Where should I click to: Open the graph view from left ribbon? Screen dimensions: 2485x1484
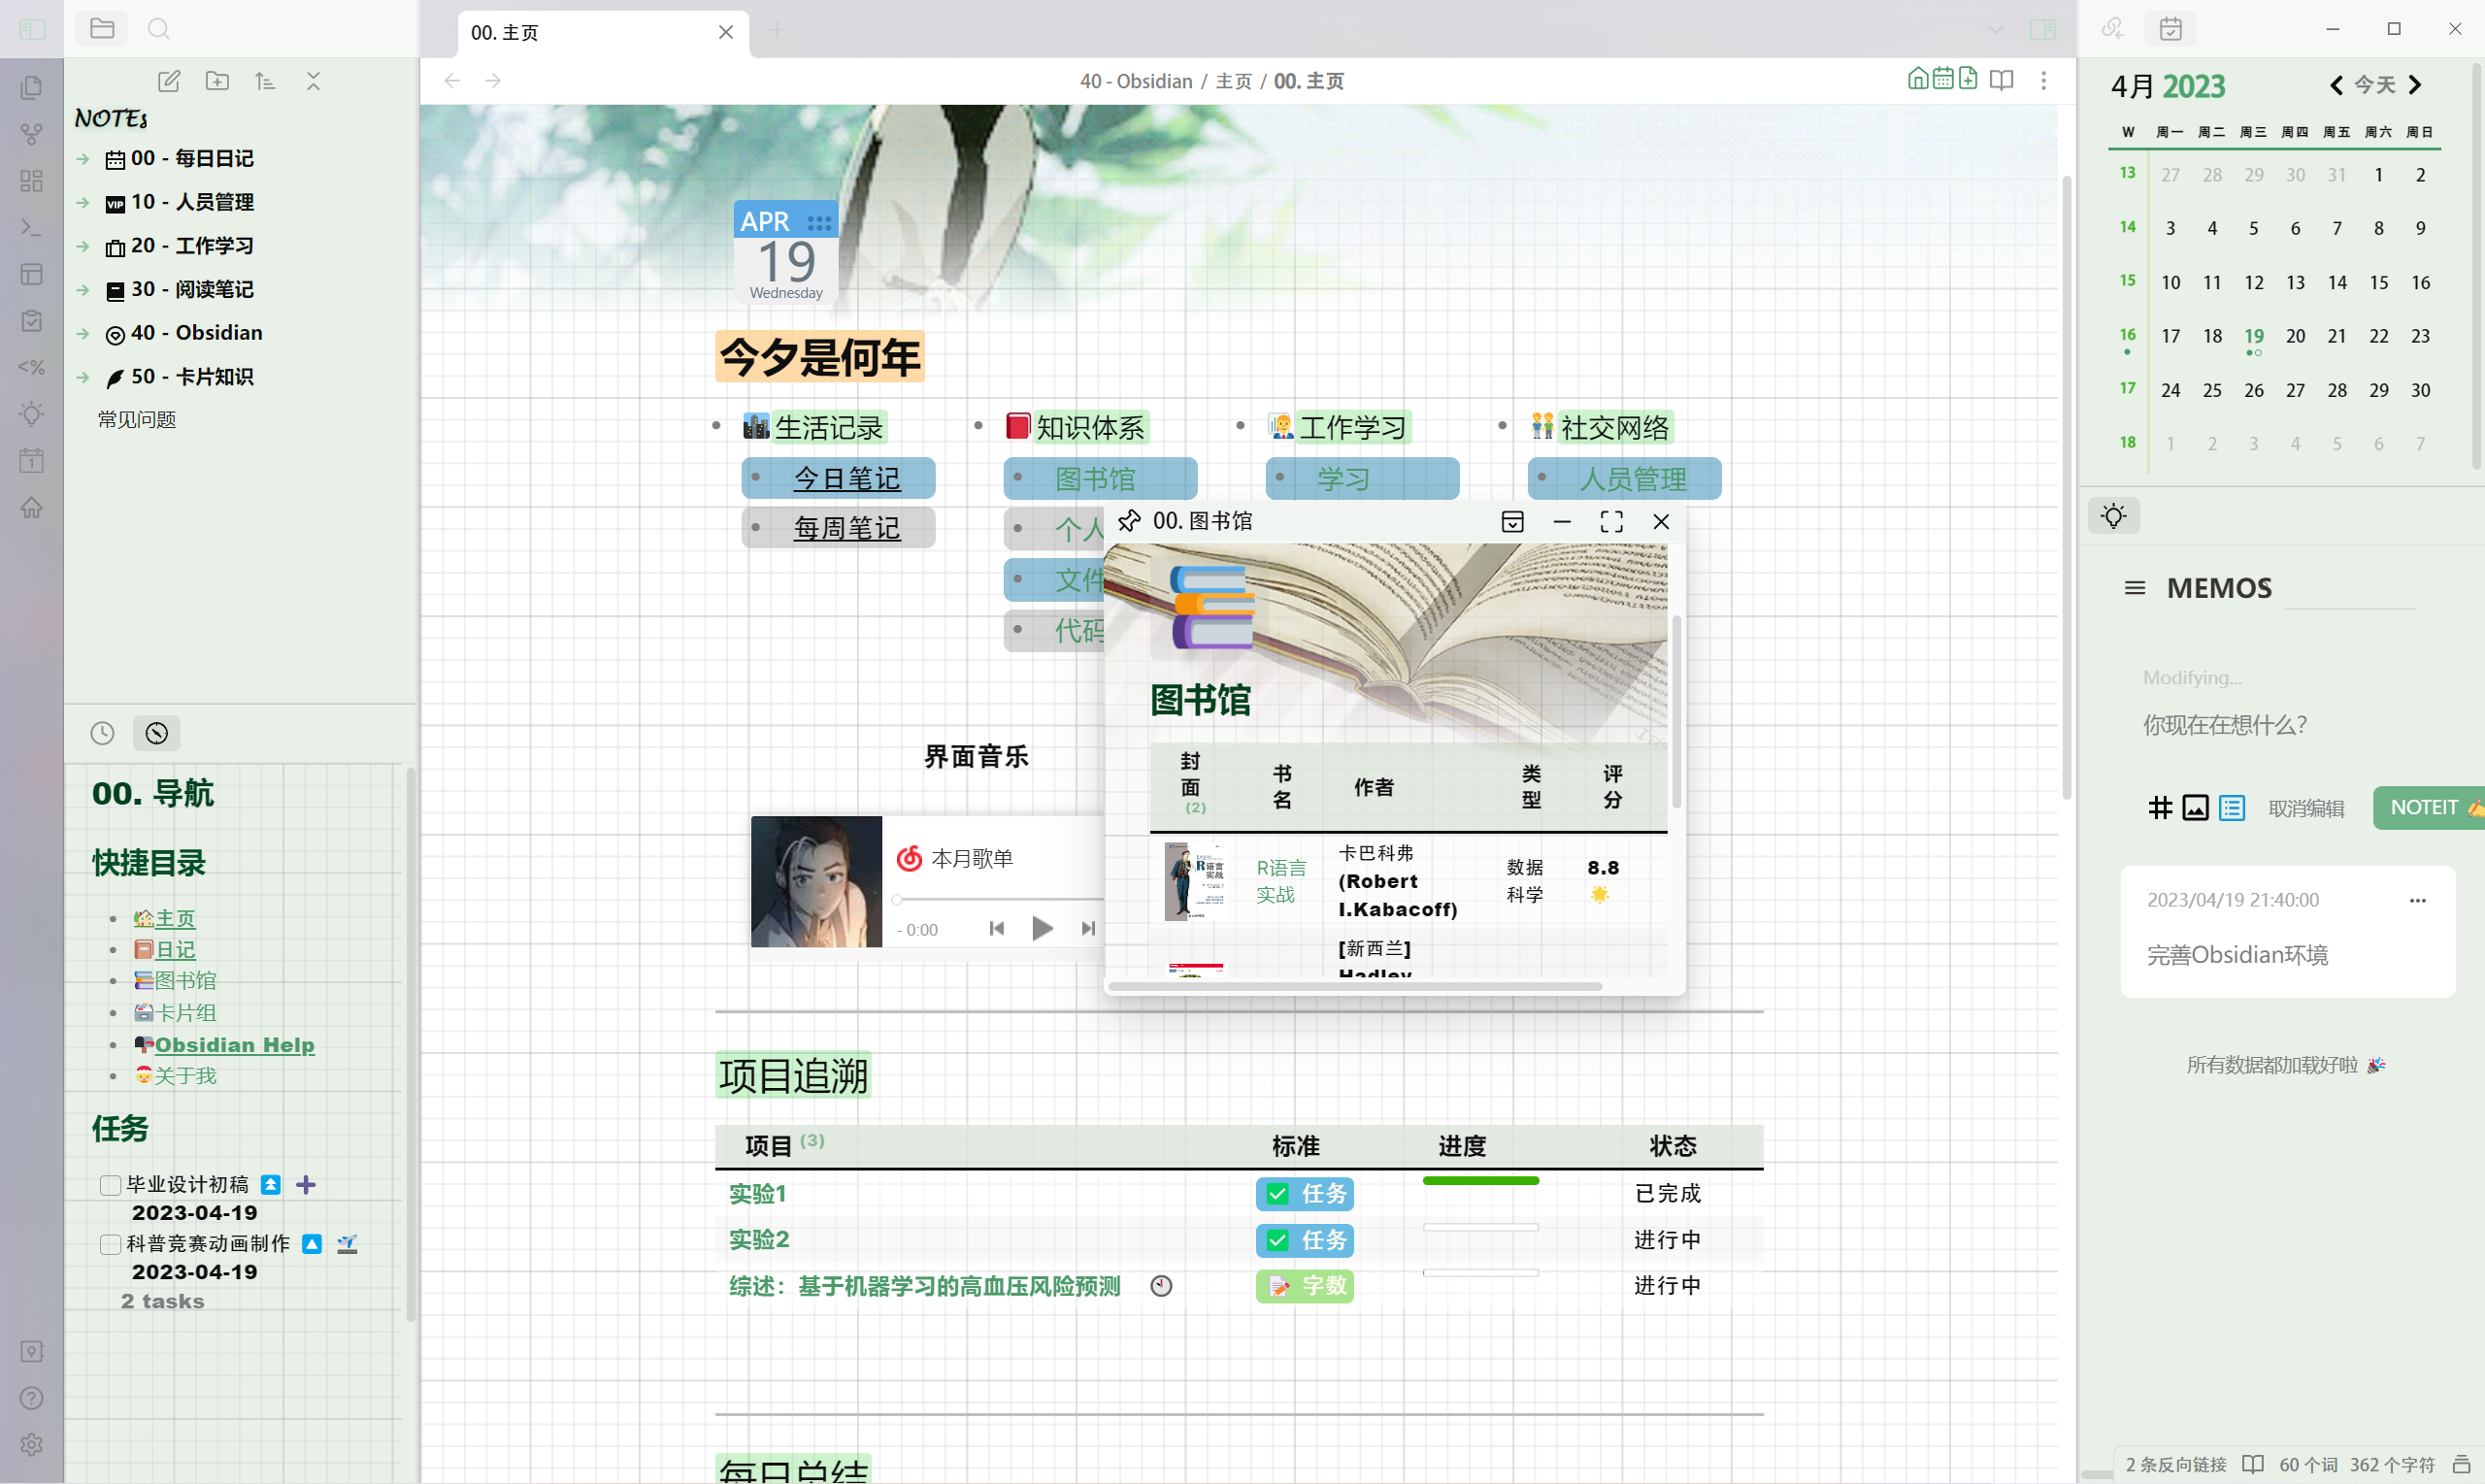(x=31, y=133)
